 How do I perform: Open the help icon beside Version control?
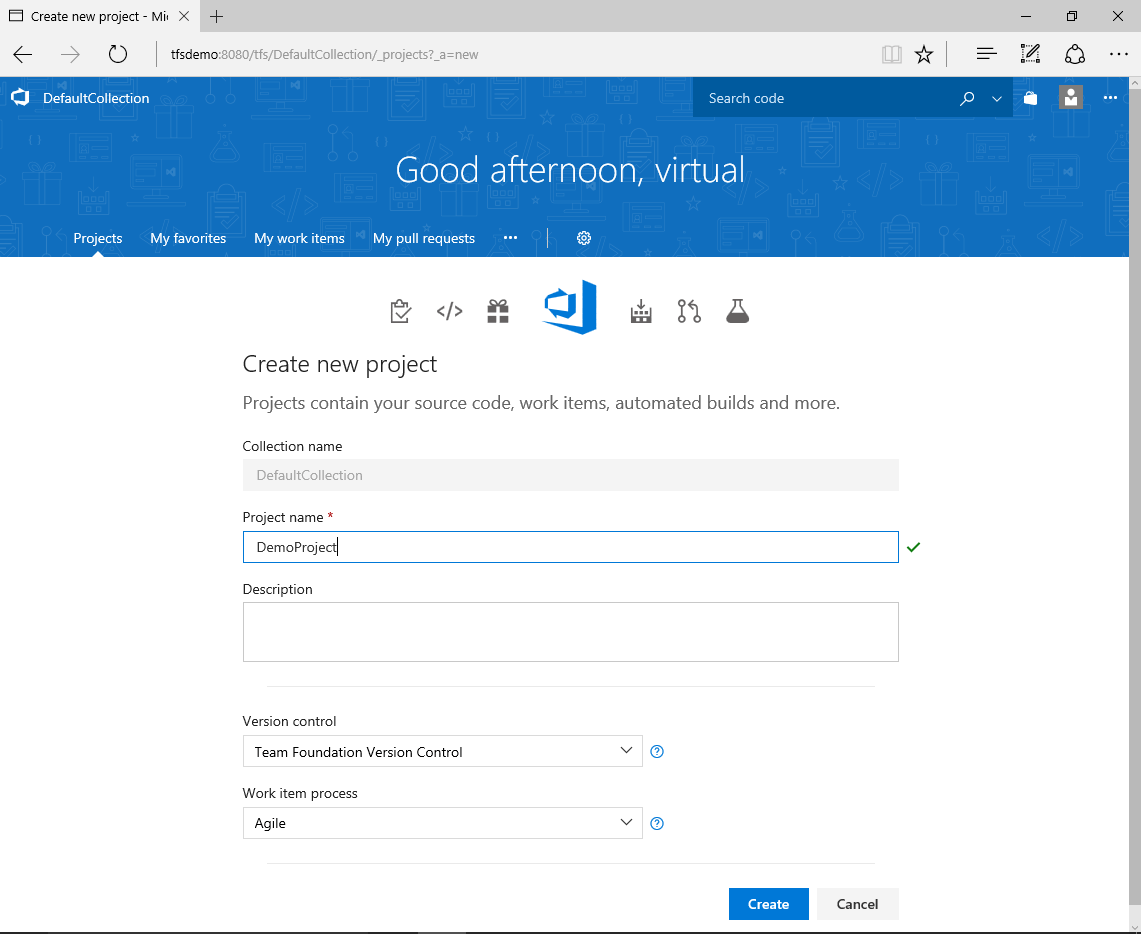click(x=657, y=751)
